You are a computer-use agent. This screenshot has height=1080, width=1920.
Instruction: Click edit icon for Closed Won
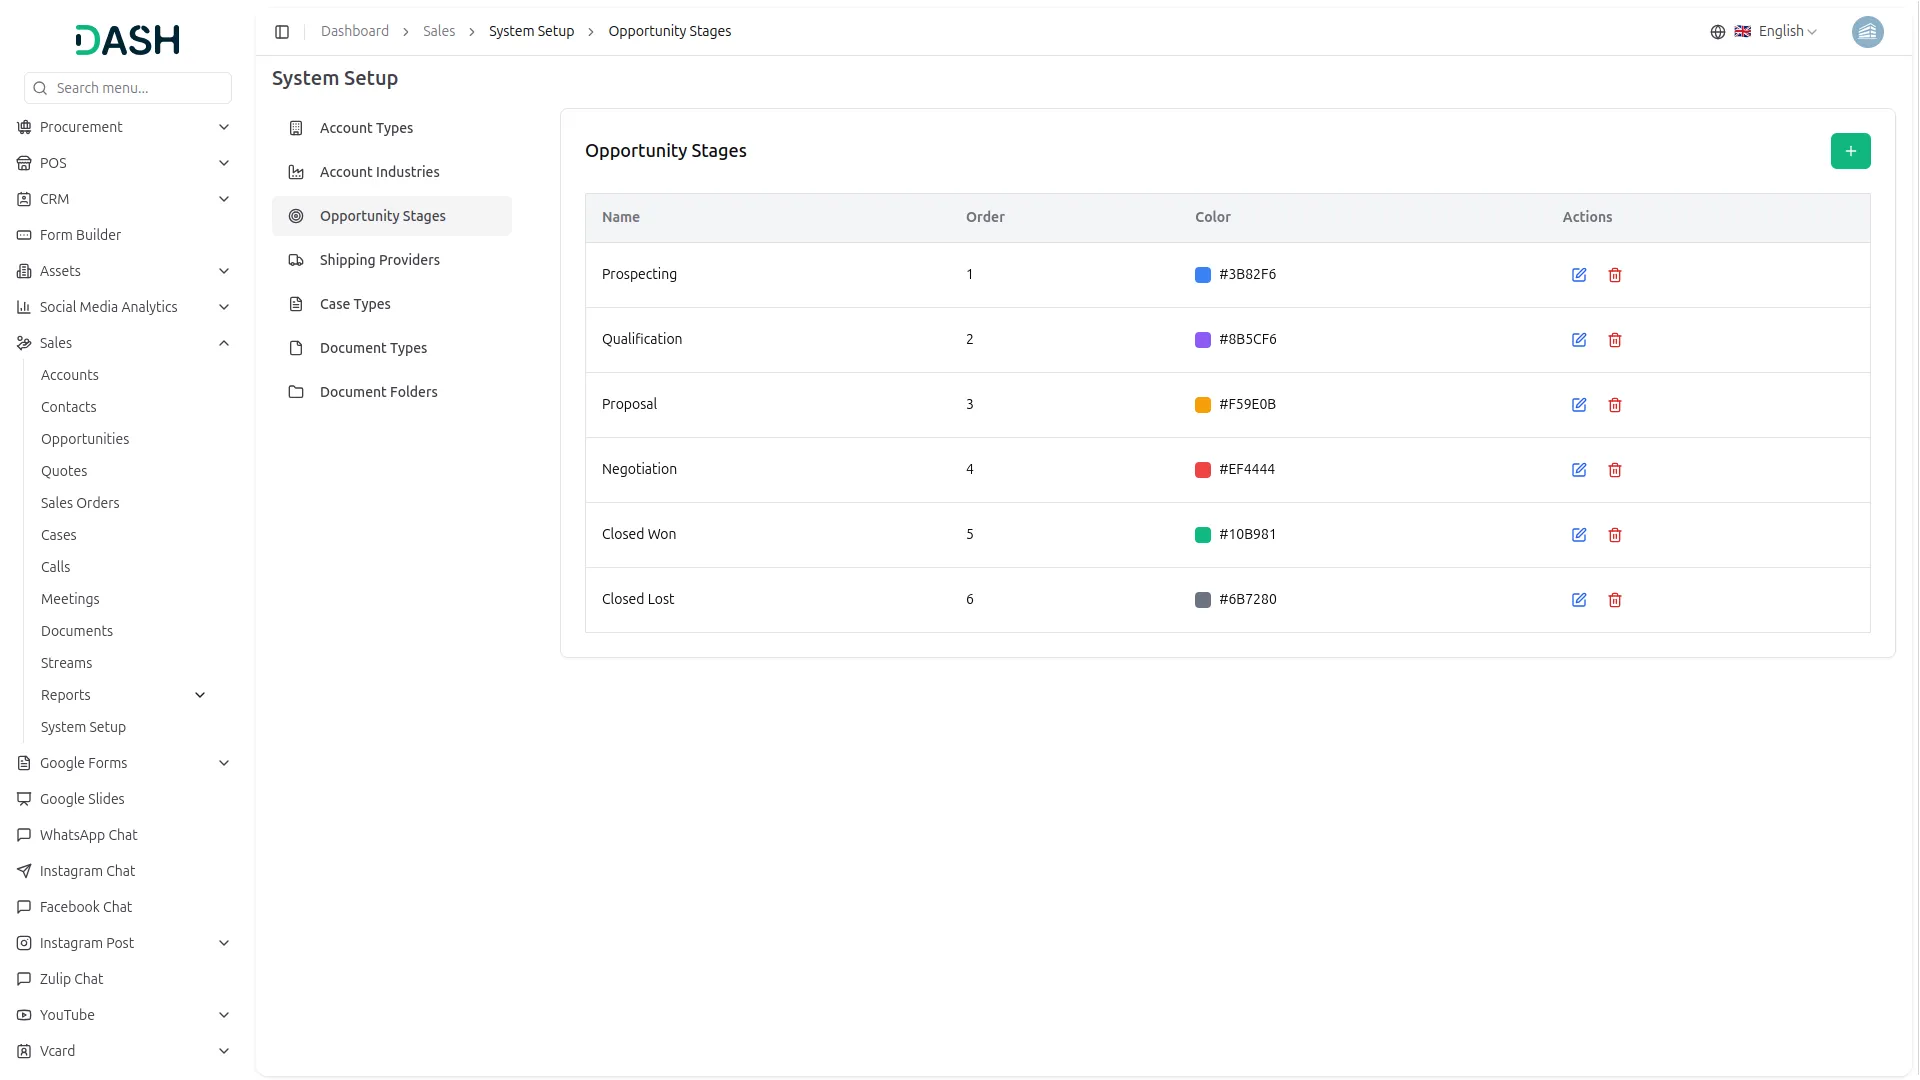point(1579,535)
